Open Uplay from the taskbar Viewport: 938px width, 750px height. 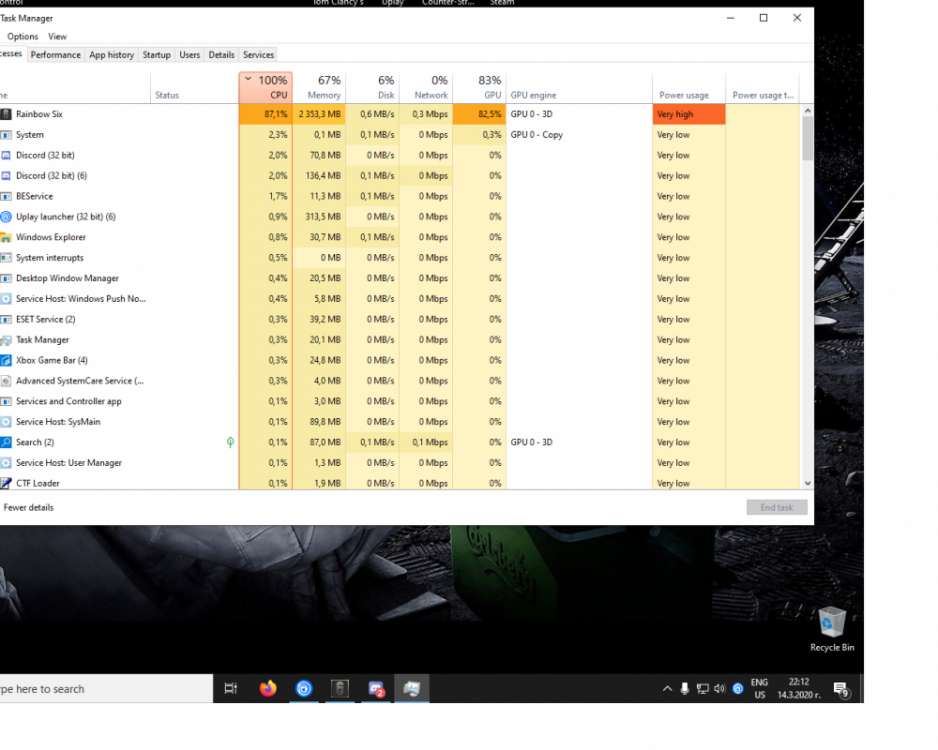304,688
